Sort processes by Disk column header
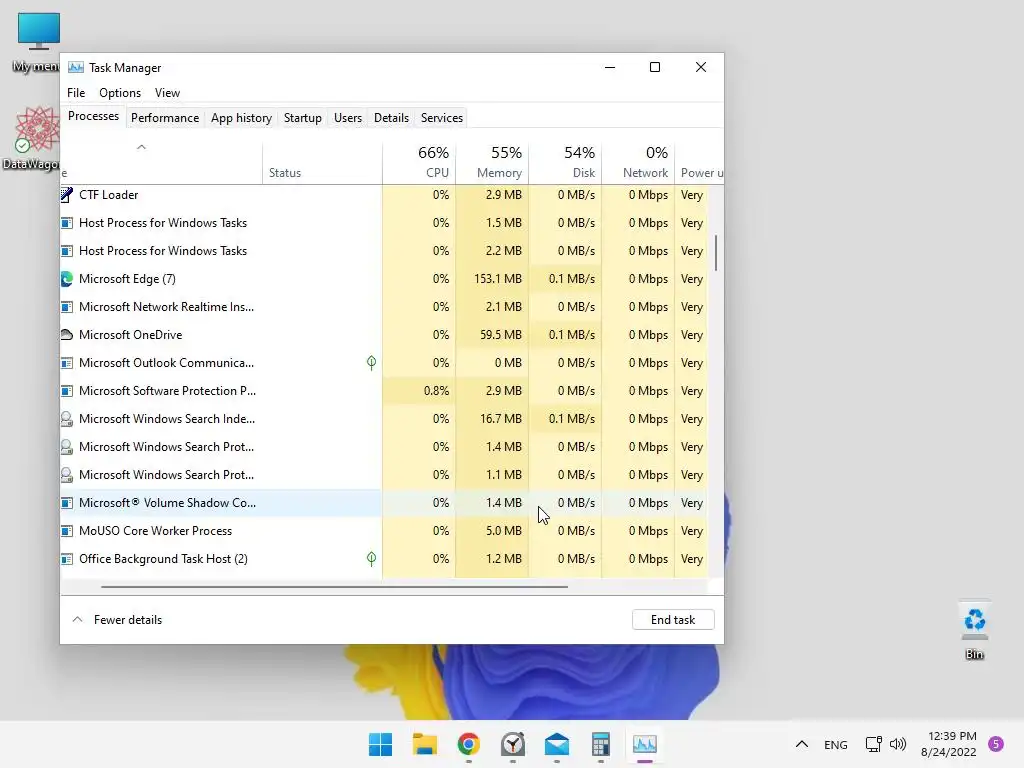 point(566,162)
